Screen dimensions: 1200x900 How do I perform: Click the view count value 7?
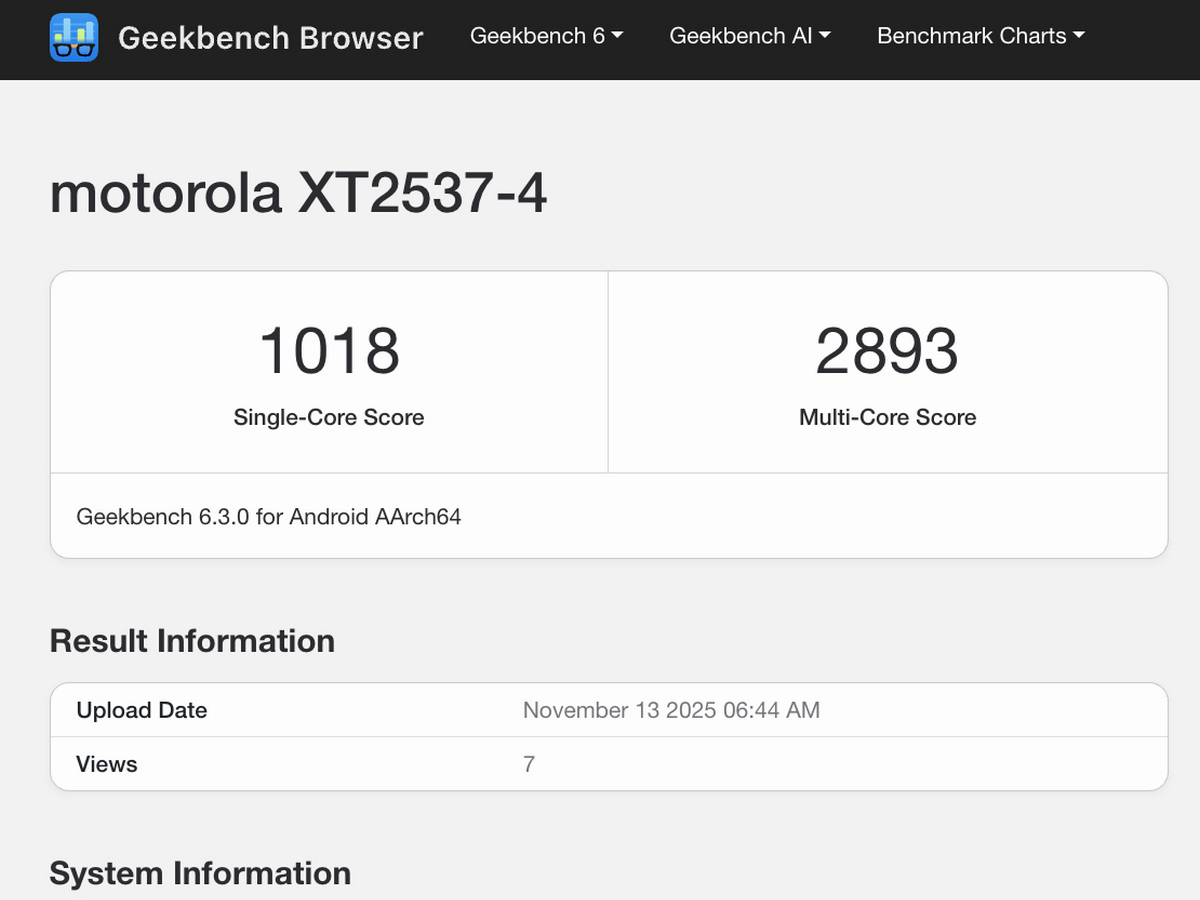pos(529,764)
